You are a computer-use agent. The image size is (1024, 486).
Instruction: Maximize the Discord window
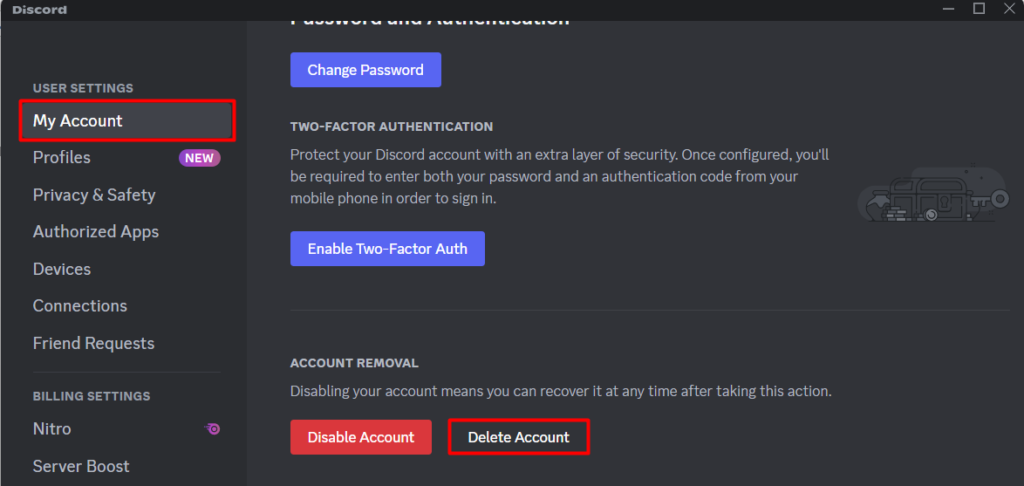click(979, 8)
